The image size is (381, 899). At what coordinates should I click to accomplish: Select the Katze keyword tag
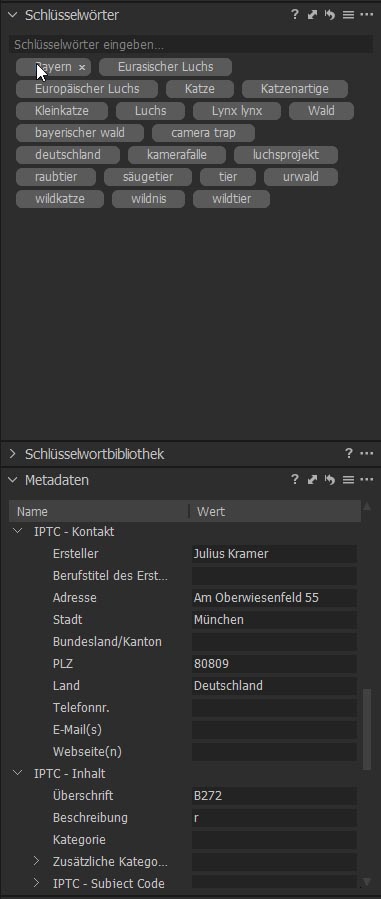point(200,89)
